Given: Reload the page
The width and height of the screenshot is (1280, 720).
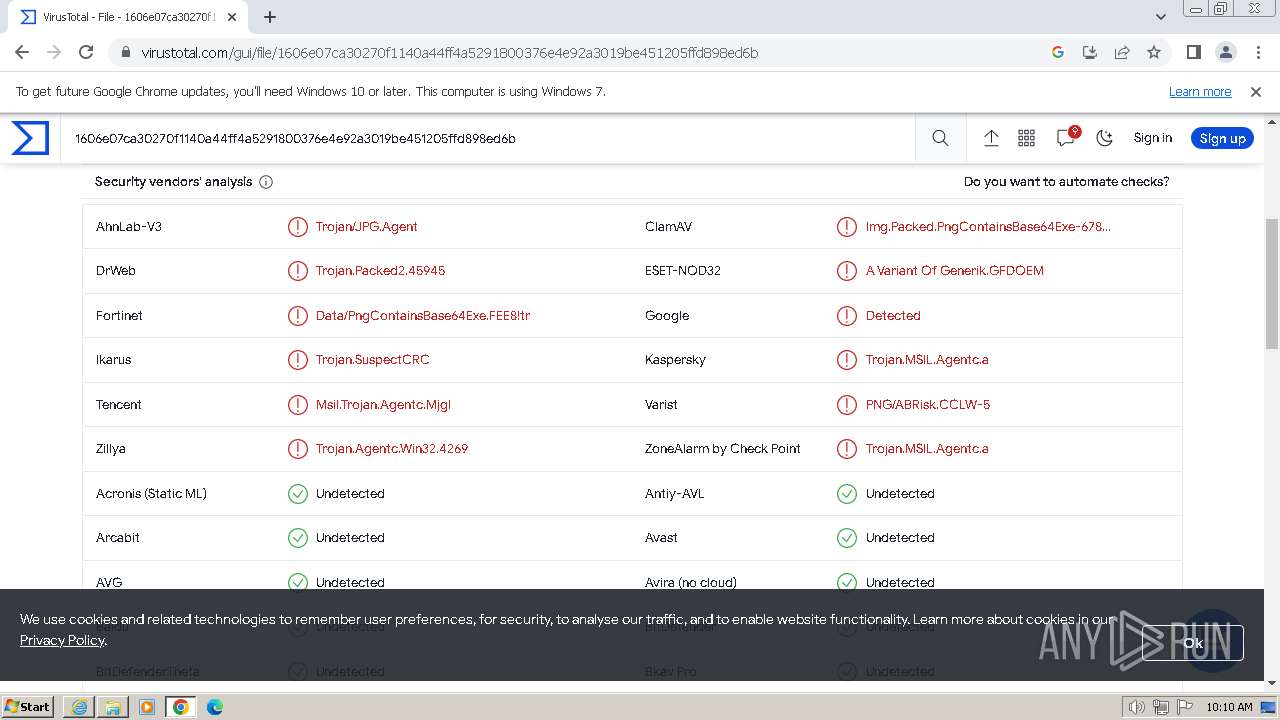Looking at the screenshot, I should [86, 52].
